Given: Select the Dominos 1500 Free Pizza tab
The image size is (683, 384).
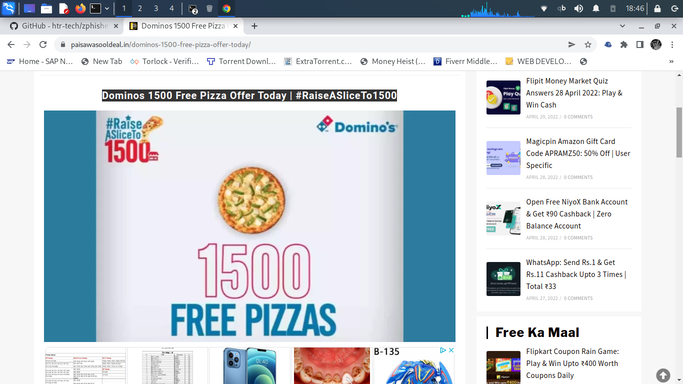Looking at the screenshot, I should (183, 26).
